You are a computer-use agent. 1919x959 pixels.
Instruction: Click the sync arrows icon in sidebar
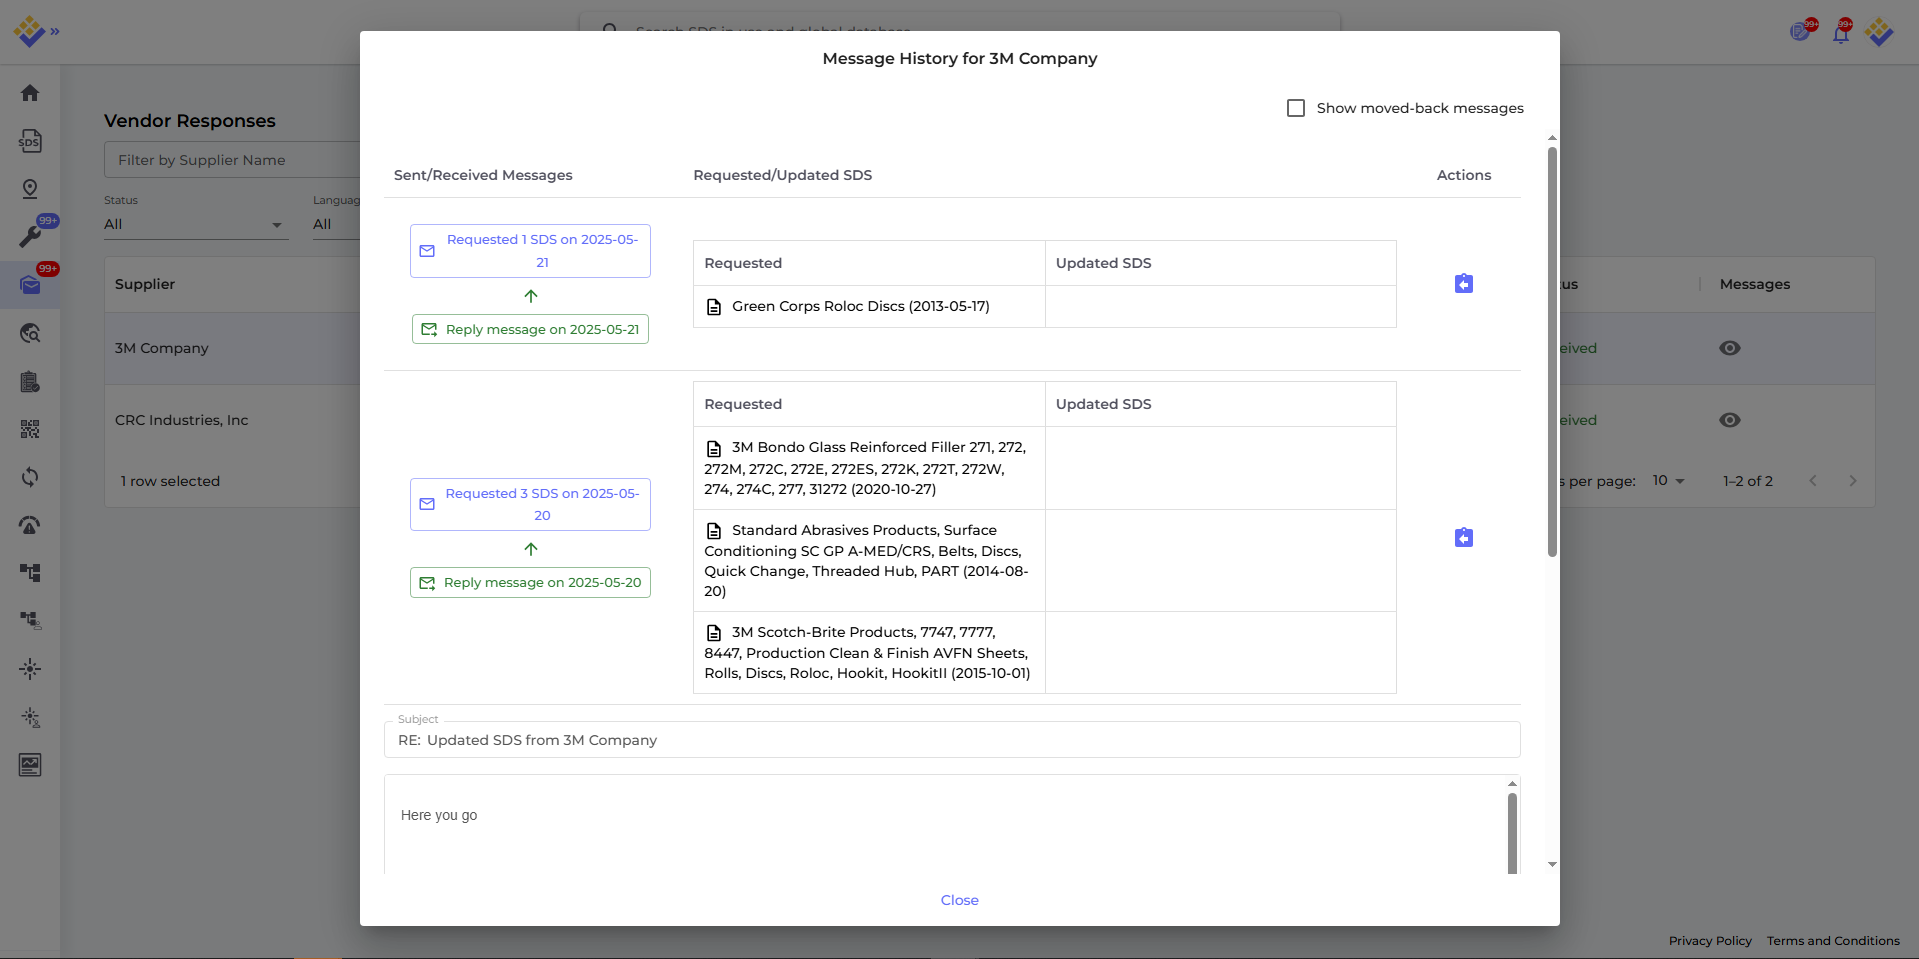click(x=30, y=477)
